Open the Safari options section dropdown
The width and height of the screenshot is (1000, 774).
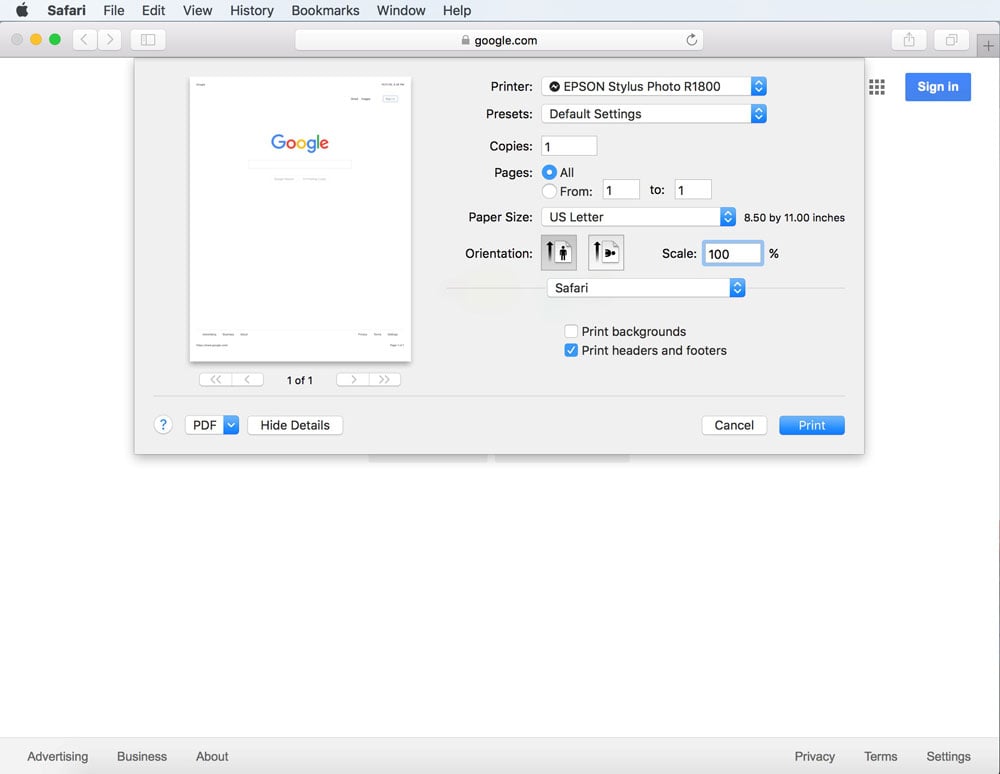pyautogui.click(x=646, y=288)
